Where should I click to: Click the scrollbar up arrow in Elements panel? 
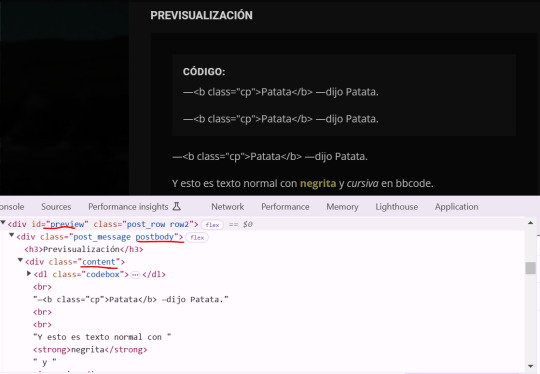(x=531, y=223)
